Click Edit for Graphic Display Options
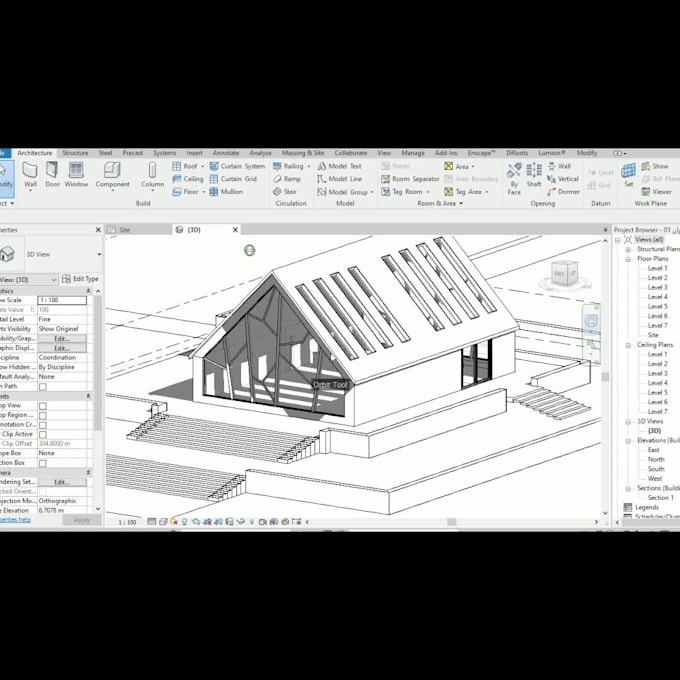680x680 pixels. pyautogui.click(x=62, y=348)
